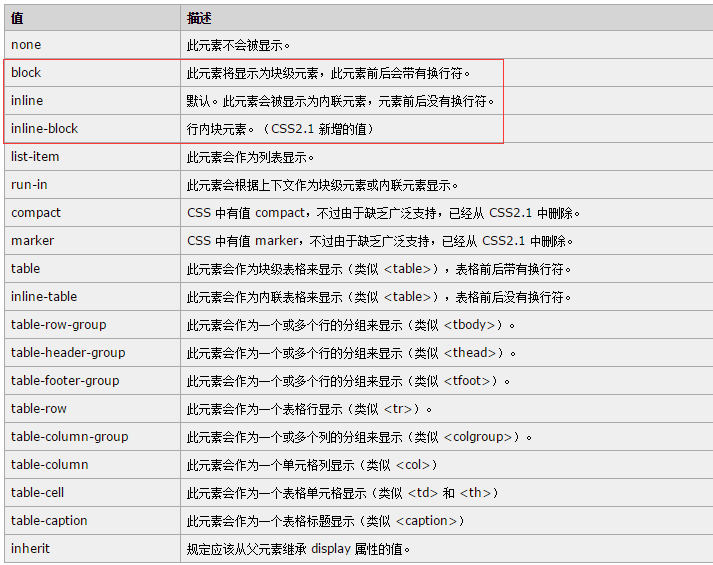Click description '此元素将显示为块级元素' for block

[x=328, y=73]
